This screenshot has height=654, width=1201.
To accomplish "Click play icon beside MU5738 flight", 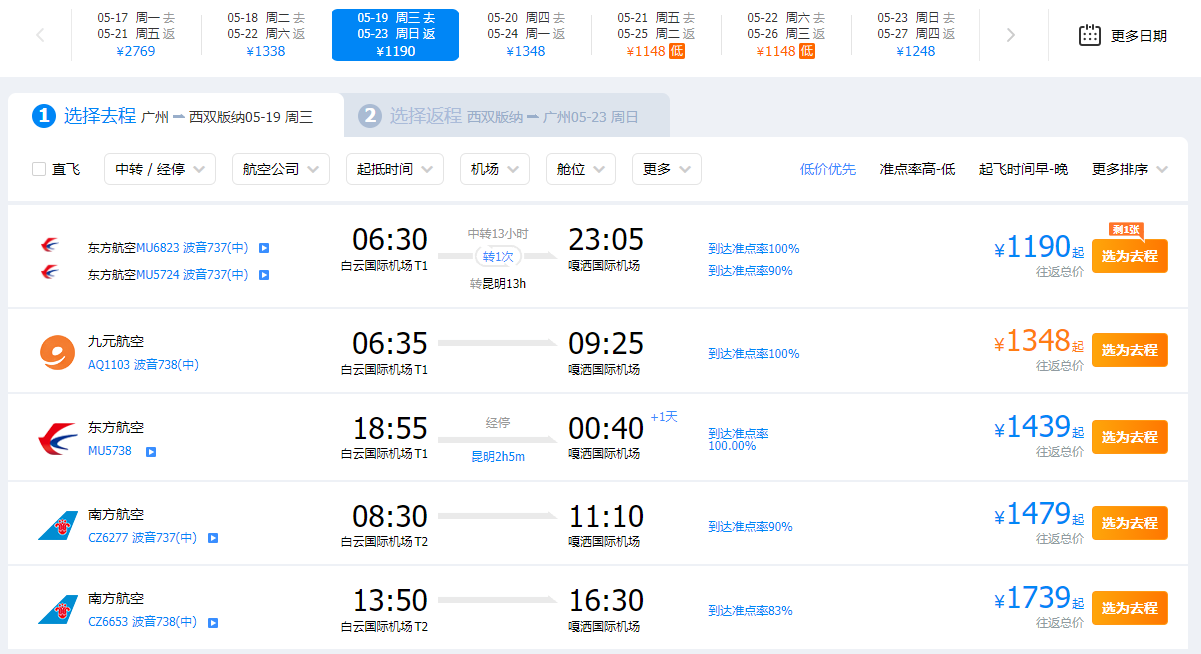I will tap(151, 451).
